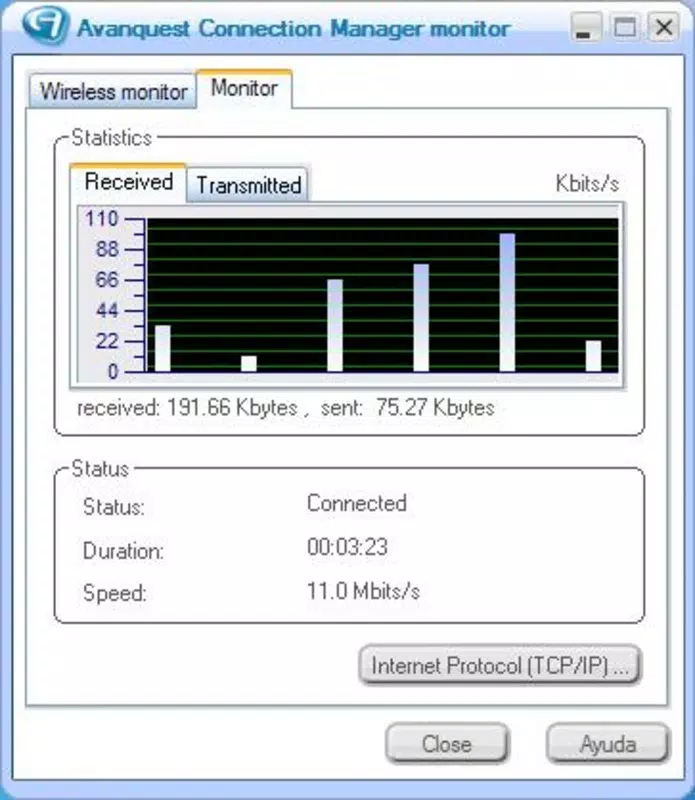Open the Received statistics tab
This screenshot has height=800, width=695.
pos(128,182)
